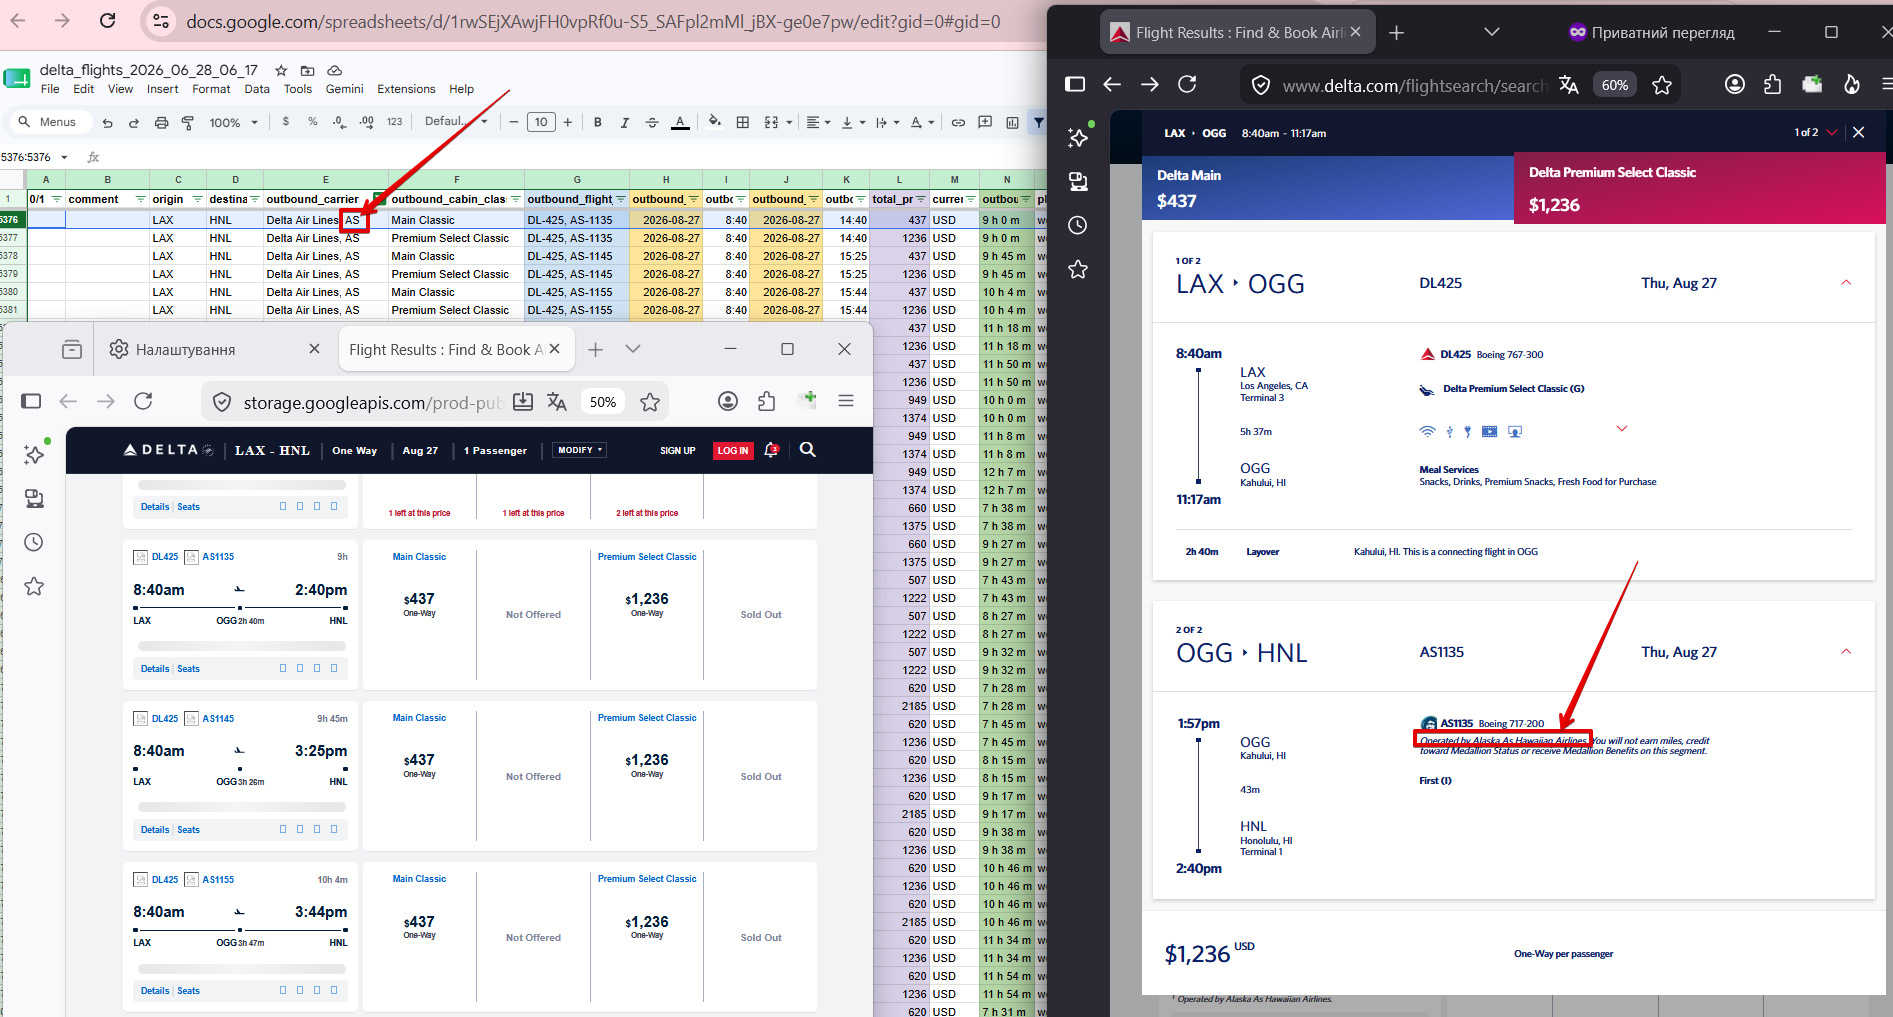Viewport: 1893px width, 1017px height.
Task: Click the Merge cells icon in Sheets
Action: (x=771, y=122)
